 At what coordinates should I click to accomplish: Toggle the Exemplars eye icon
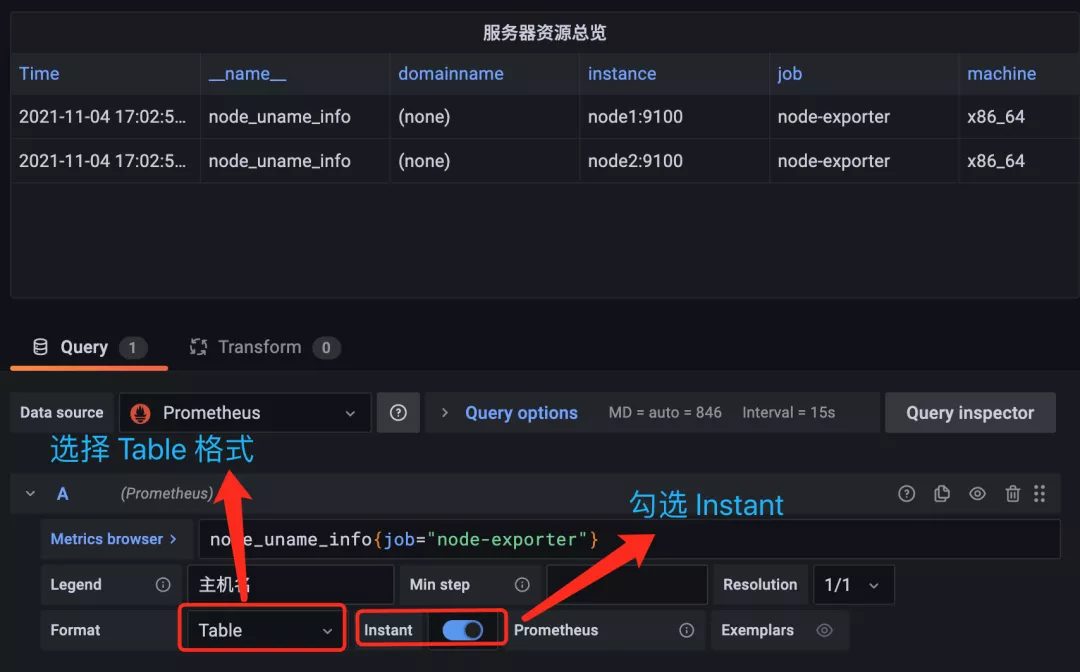click(824, 630)
